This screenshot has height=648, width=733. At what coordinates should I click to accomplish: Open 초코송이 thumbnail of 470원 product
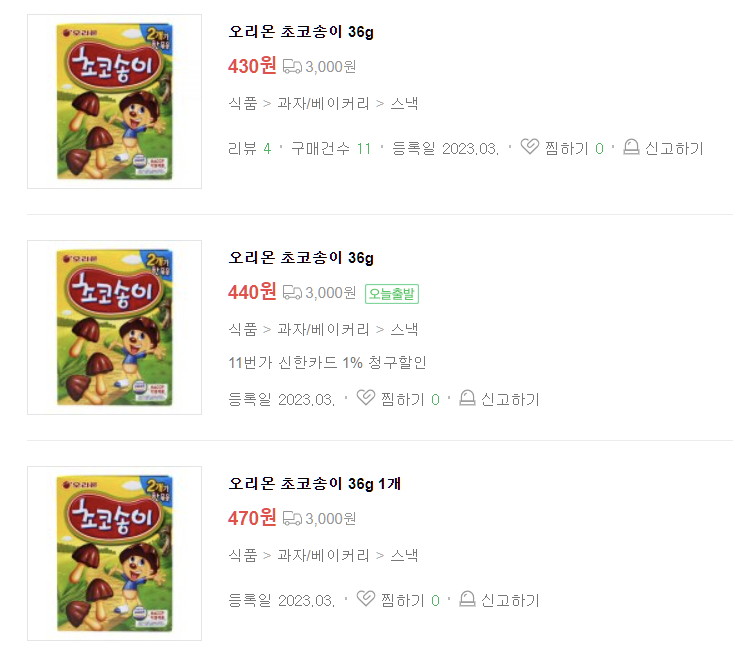[115, 553]
